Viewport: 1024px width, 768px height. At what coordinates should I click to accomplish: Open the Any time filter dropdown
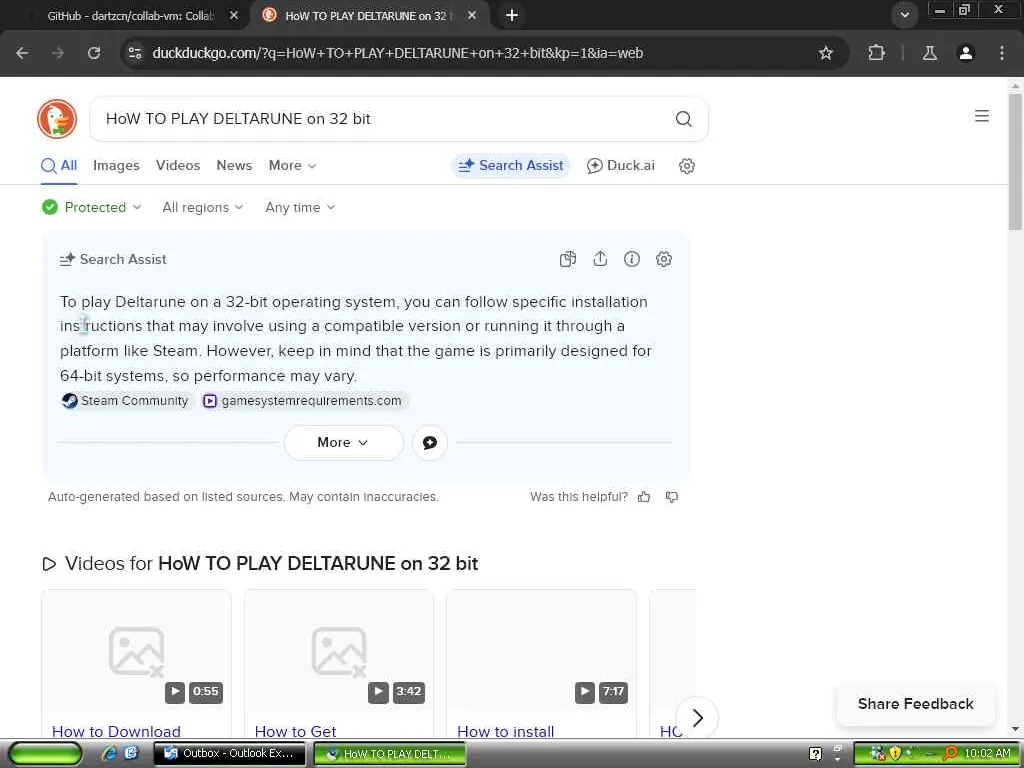(300, 208)
